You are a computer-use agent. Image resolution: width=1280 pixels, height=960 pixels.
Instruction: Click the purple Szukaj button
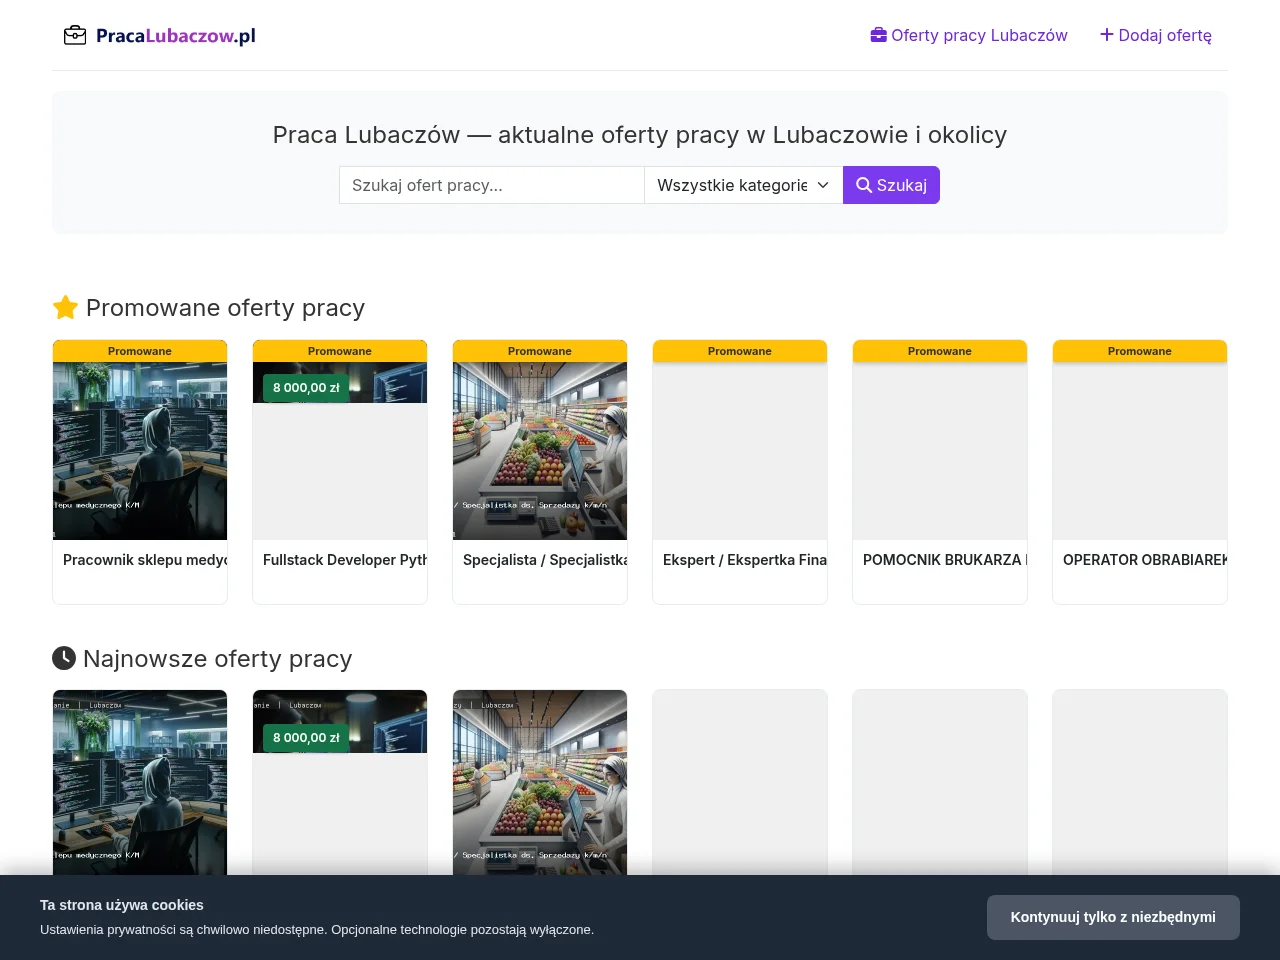click(x=891, y=185)
